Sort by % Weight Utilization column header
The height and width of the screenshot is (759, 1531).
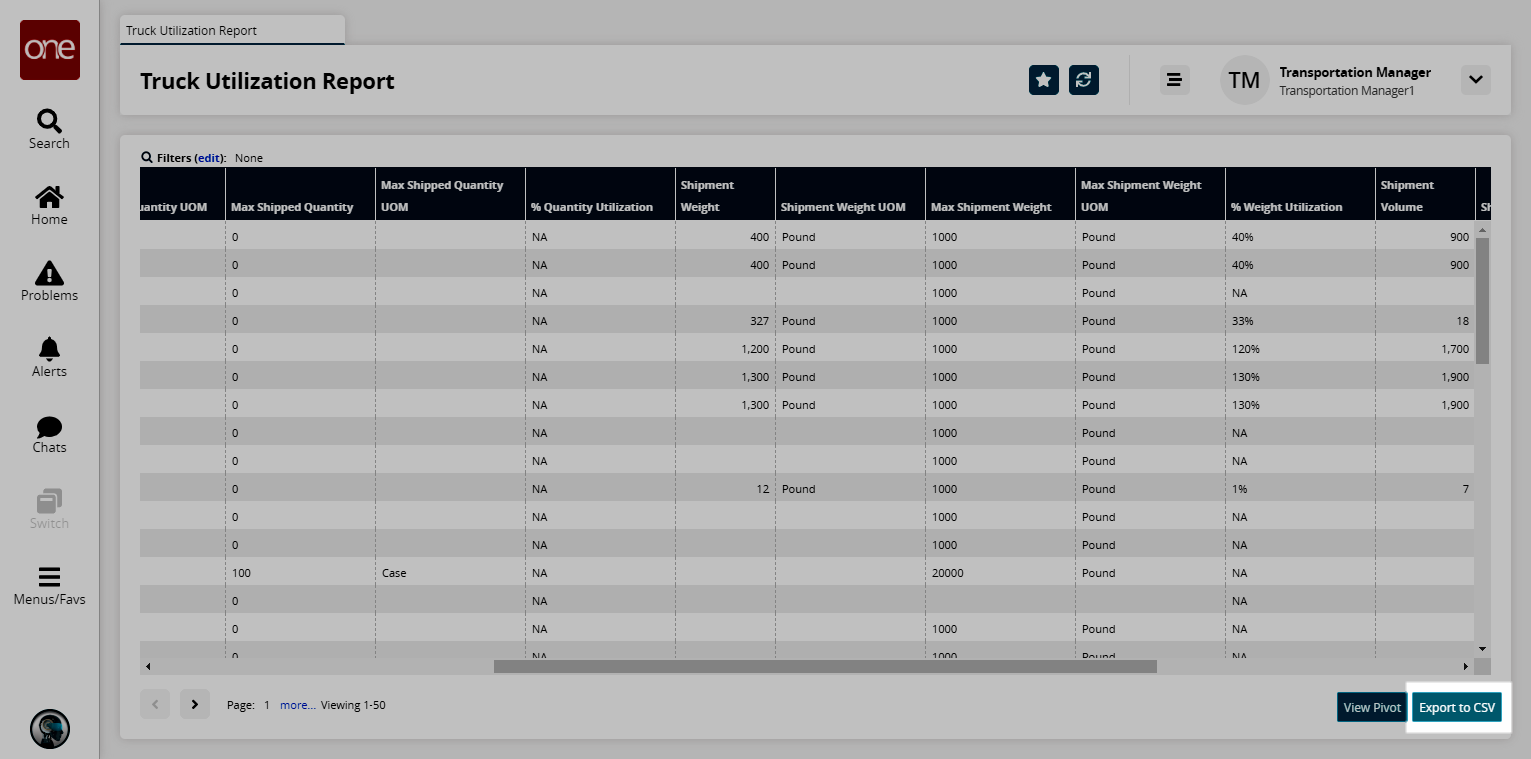[x=1300, y=194]
